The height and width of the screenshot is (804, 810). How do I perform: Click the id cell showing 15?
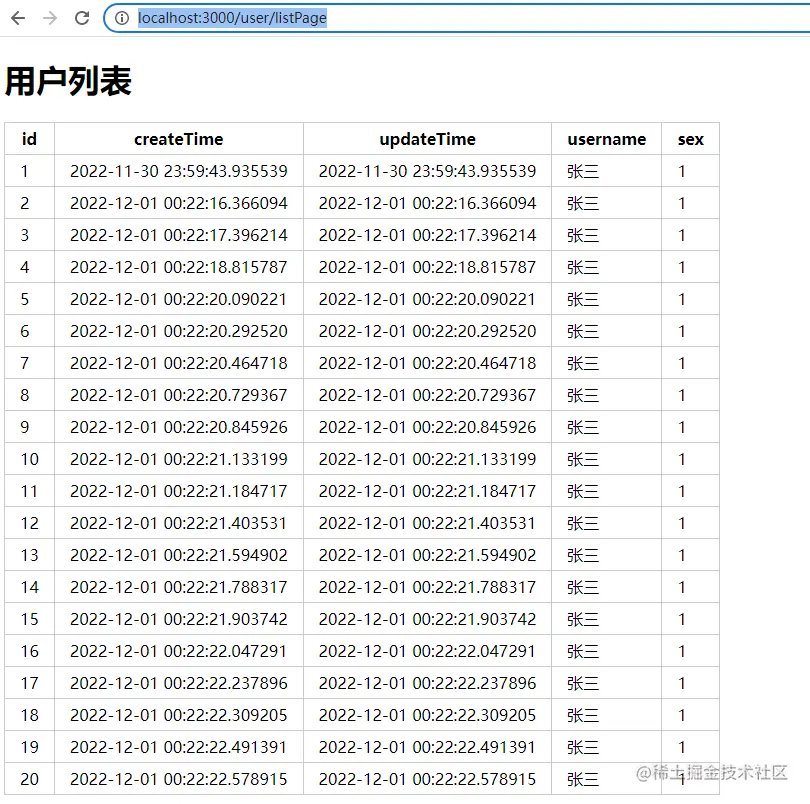pyautogui.click(x=29, y=619)
